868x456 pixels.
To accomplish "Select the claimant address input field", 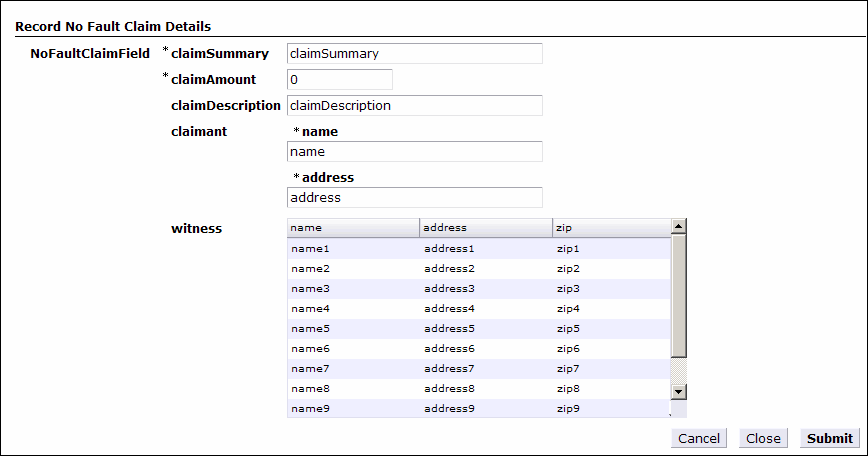I will pyautogui.click(x=415, y=198).
